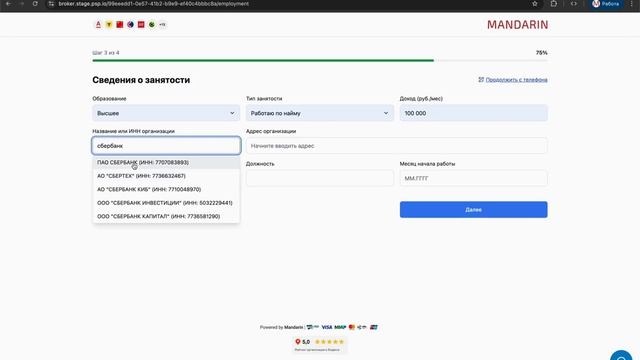The width and height of the screenshot is (640, 360).
Task: Select suggestion АО "СБЕРБАНК КИБ"
Action: [x=166, y=189]
